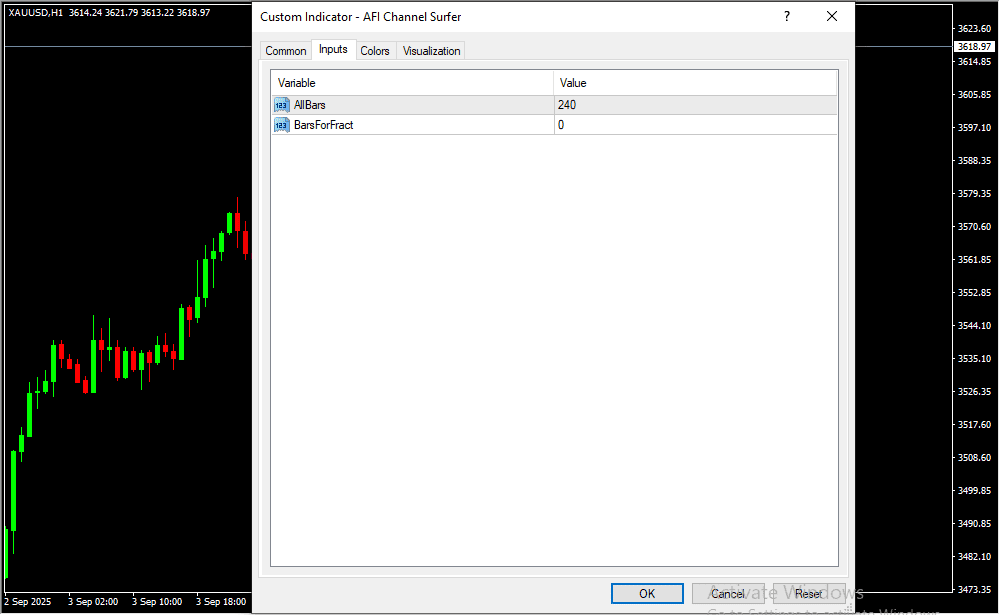
Task: Click the current price label 3618.97
Action: (973, 47)
